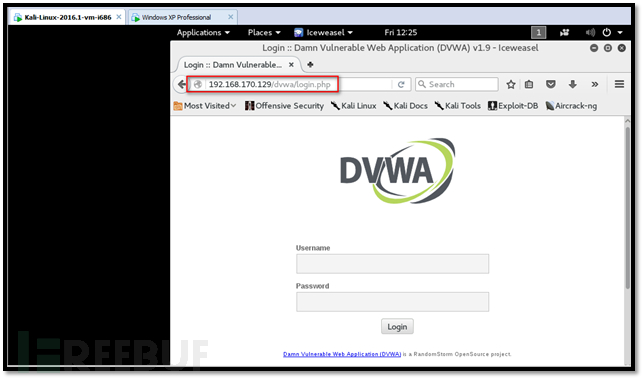Click the Login button
The width and height of the screenshot is (644, 380).
click(397, 327)
